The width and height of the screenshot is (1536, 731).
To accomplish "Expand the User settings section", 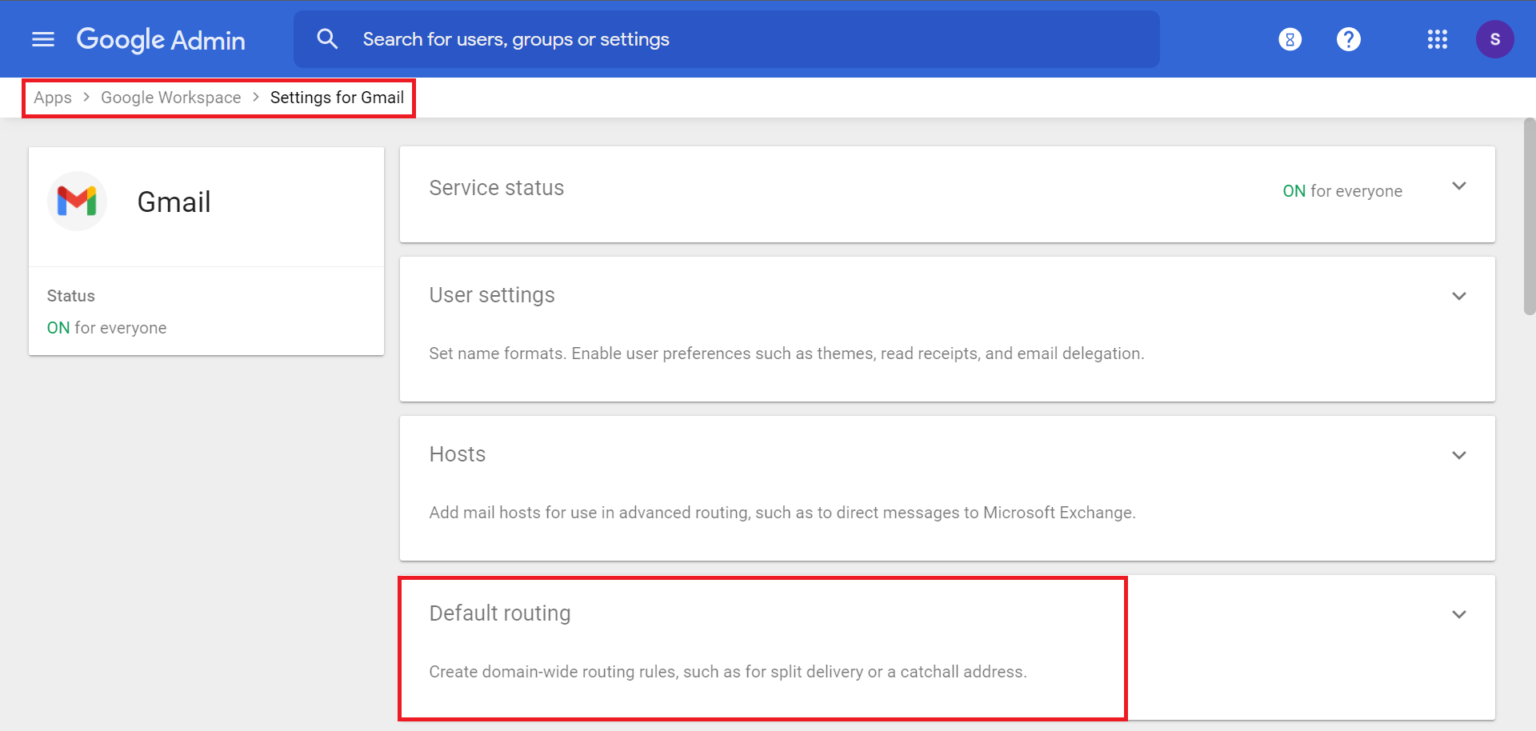I will pos(1459,296).
